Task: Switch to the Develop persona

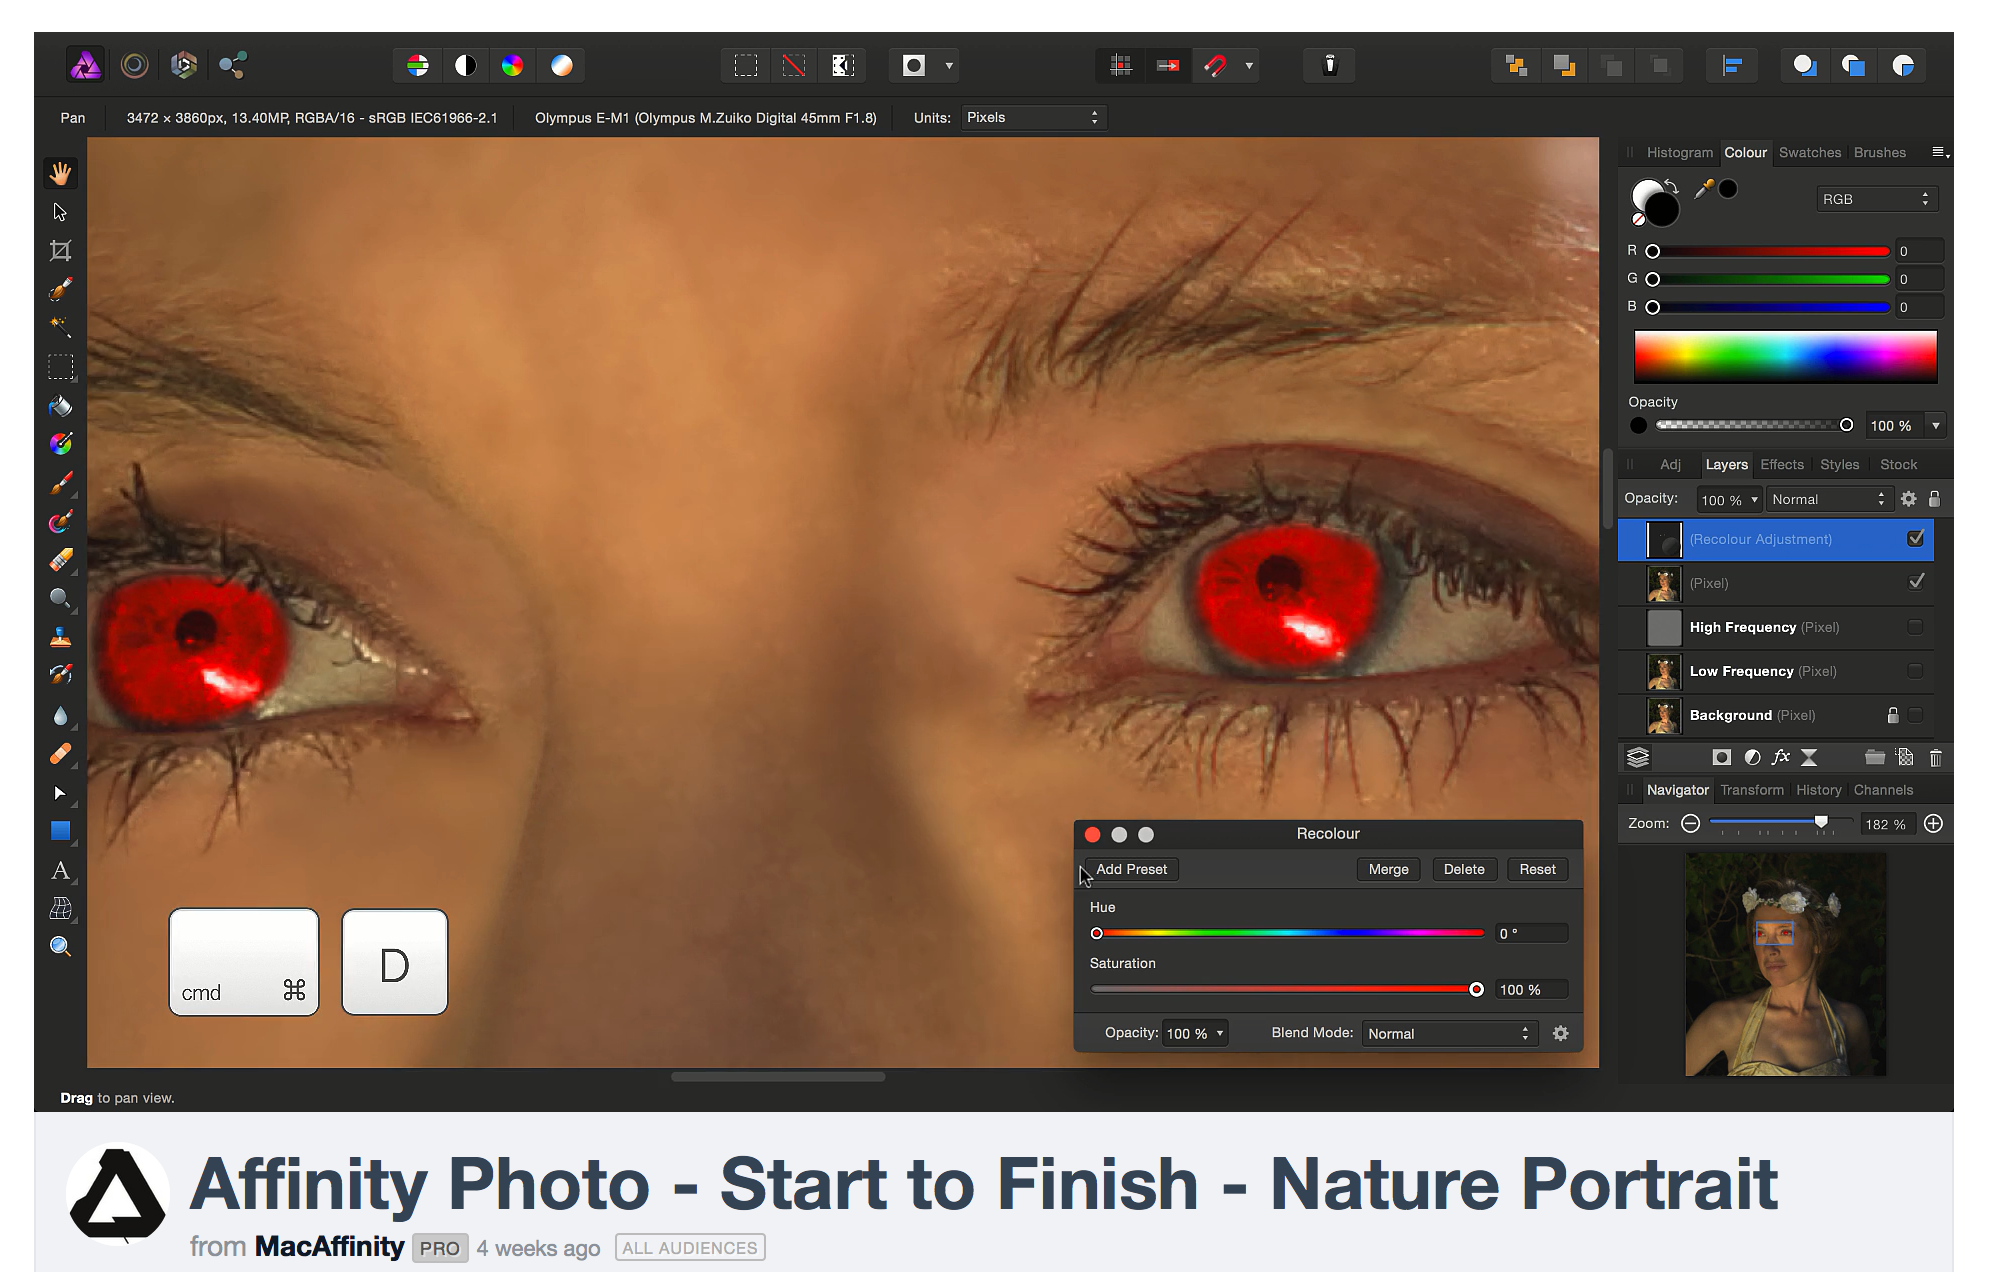Action: click(184, 65)
